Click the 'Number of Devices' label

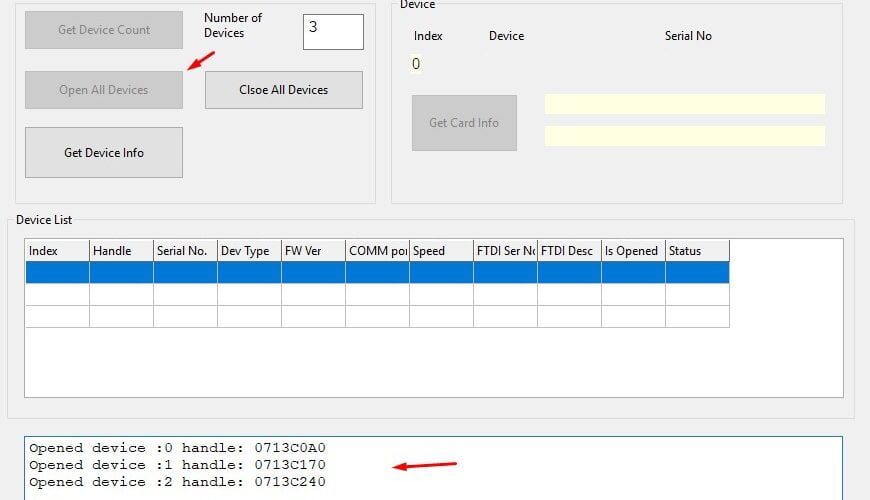pyautogui.click(x=232, y=26)
